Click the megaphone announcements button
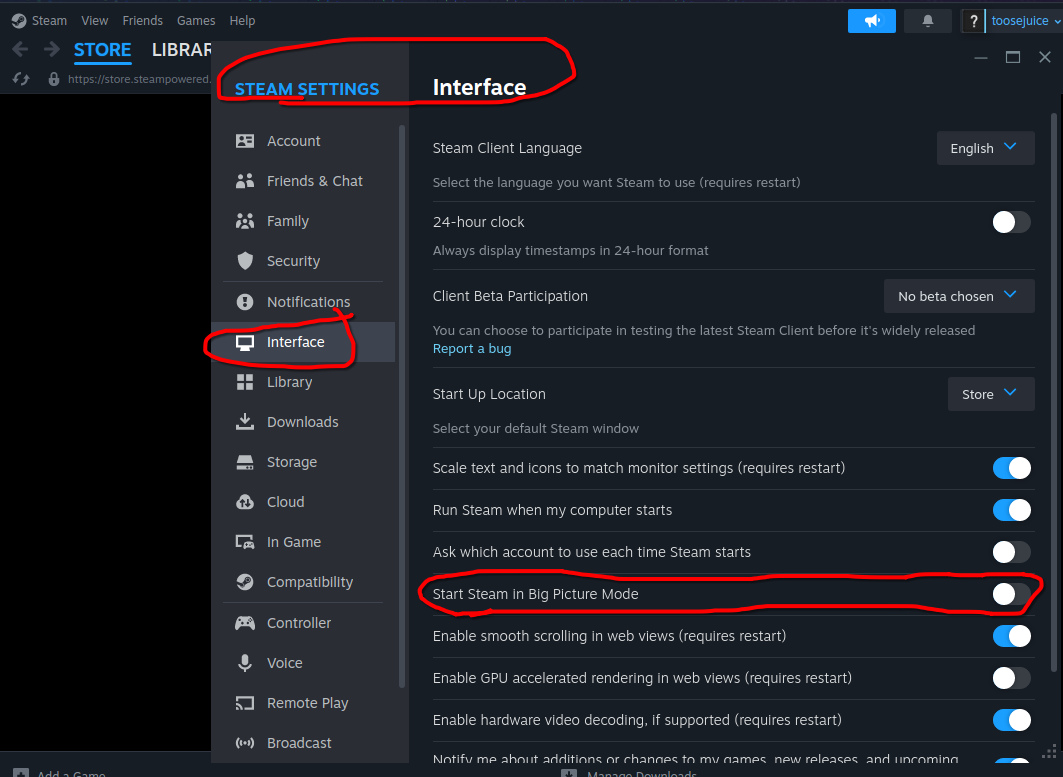 872,21
